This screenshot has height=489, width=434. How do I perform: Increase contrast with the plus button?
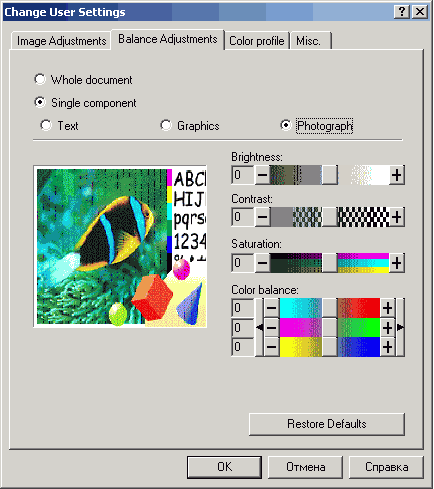(397, 217)
